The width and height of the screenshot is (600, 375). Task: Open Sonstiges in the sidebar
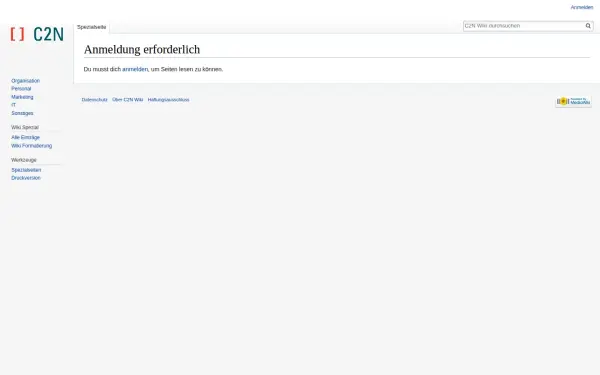click(22, 113)
